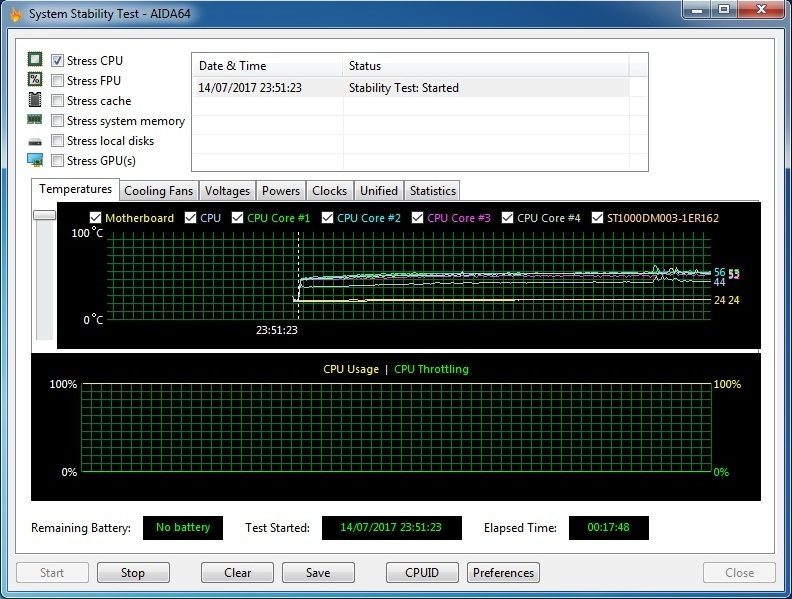
Task: Enable the Stress system memory checkbox
Action: 58,121
